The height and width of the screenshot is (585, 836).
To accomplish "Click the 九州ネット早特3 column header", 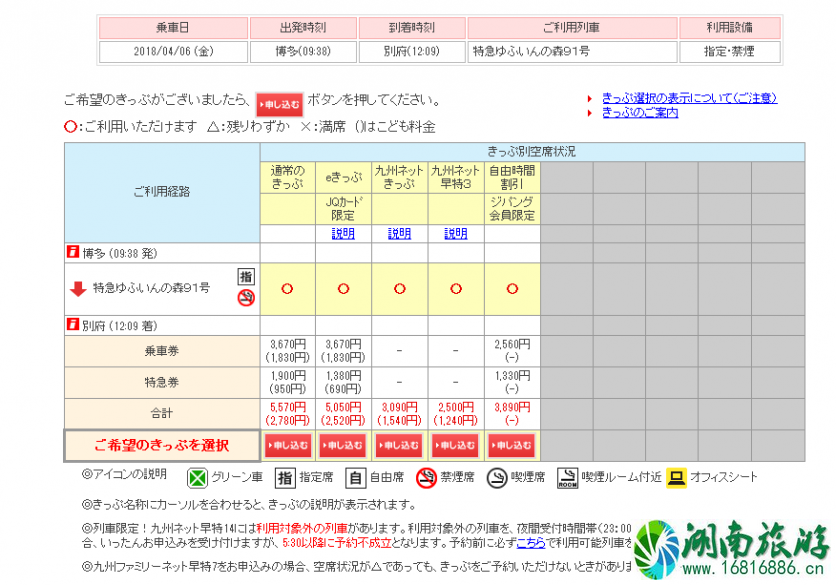I will [456, 178].
